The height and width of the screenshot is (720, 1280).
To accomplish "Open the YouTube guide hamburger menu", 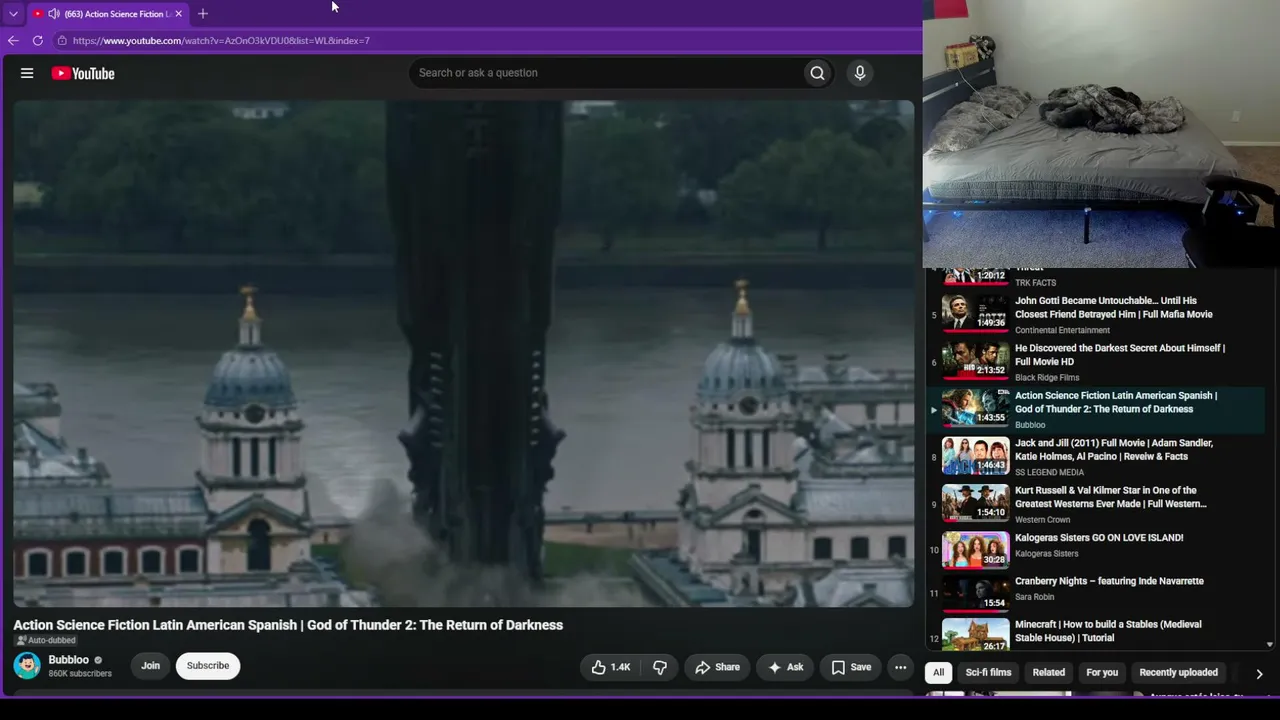I will point(27,73).
